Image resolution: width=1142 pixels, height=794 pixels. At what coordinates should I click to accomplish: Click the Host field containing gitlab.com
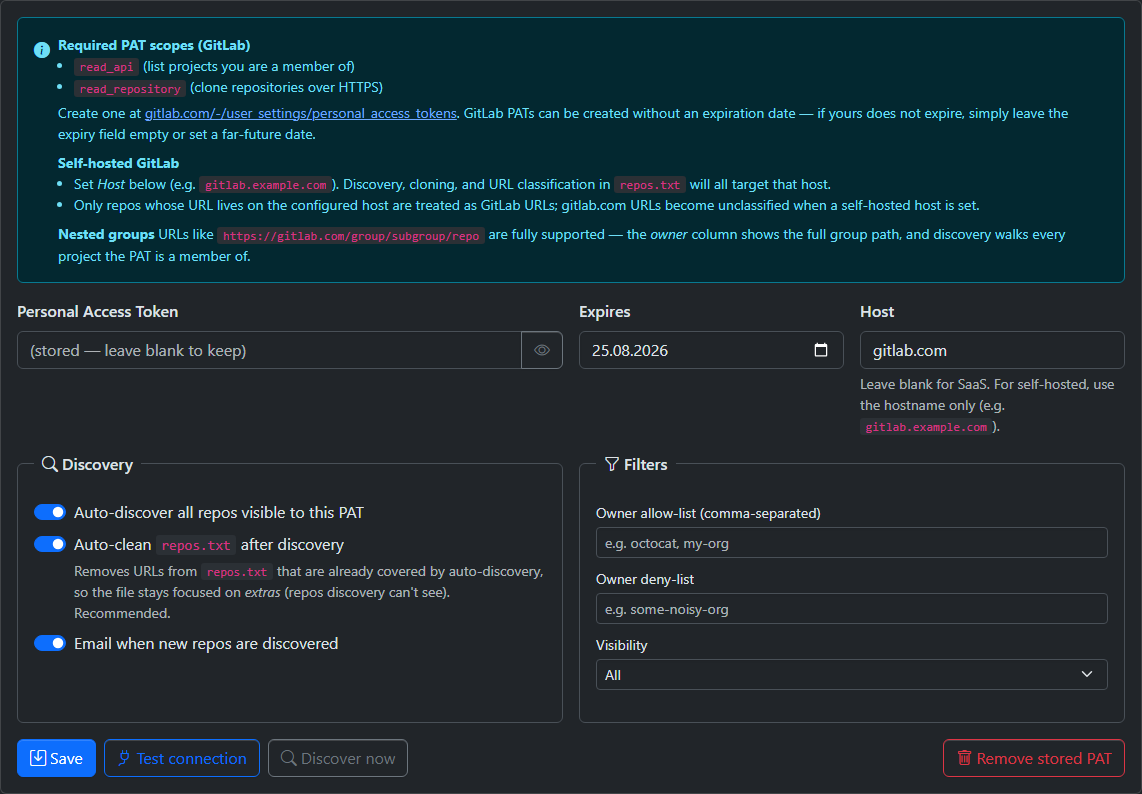pos(992,350)
